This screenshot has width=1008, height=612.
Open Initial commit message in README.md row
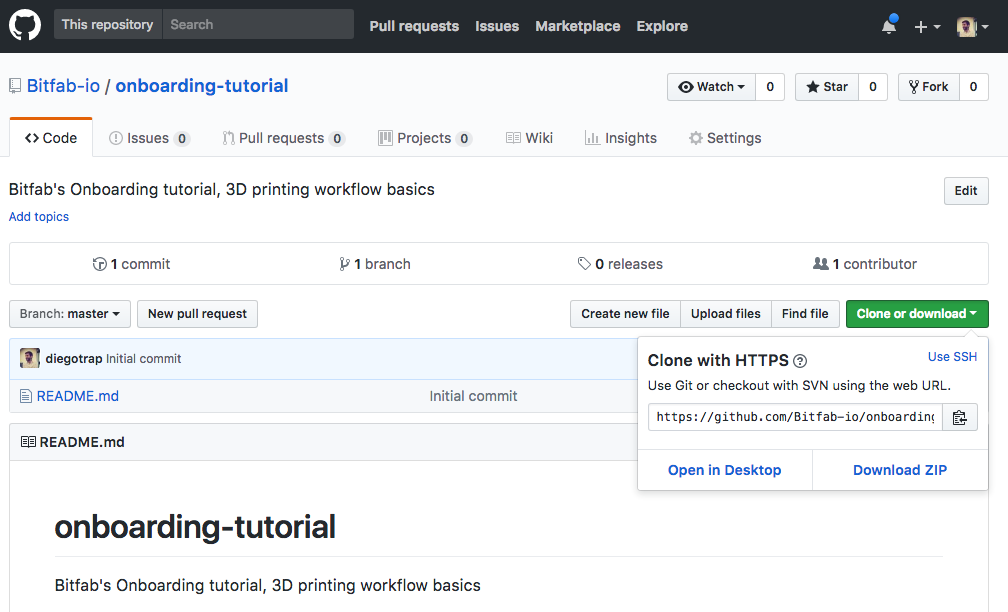coord(473,396)
